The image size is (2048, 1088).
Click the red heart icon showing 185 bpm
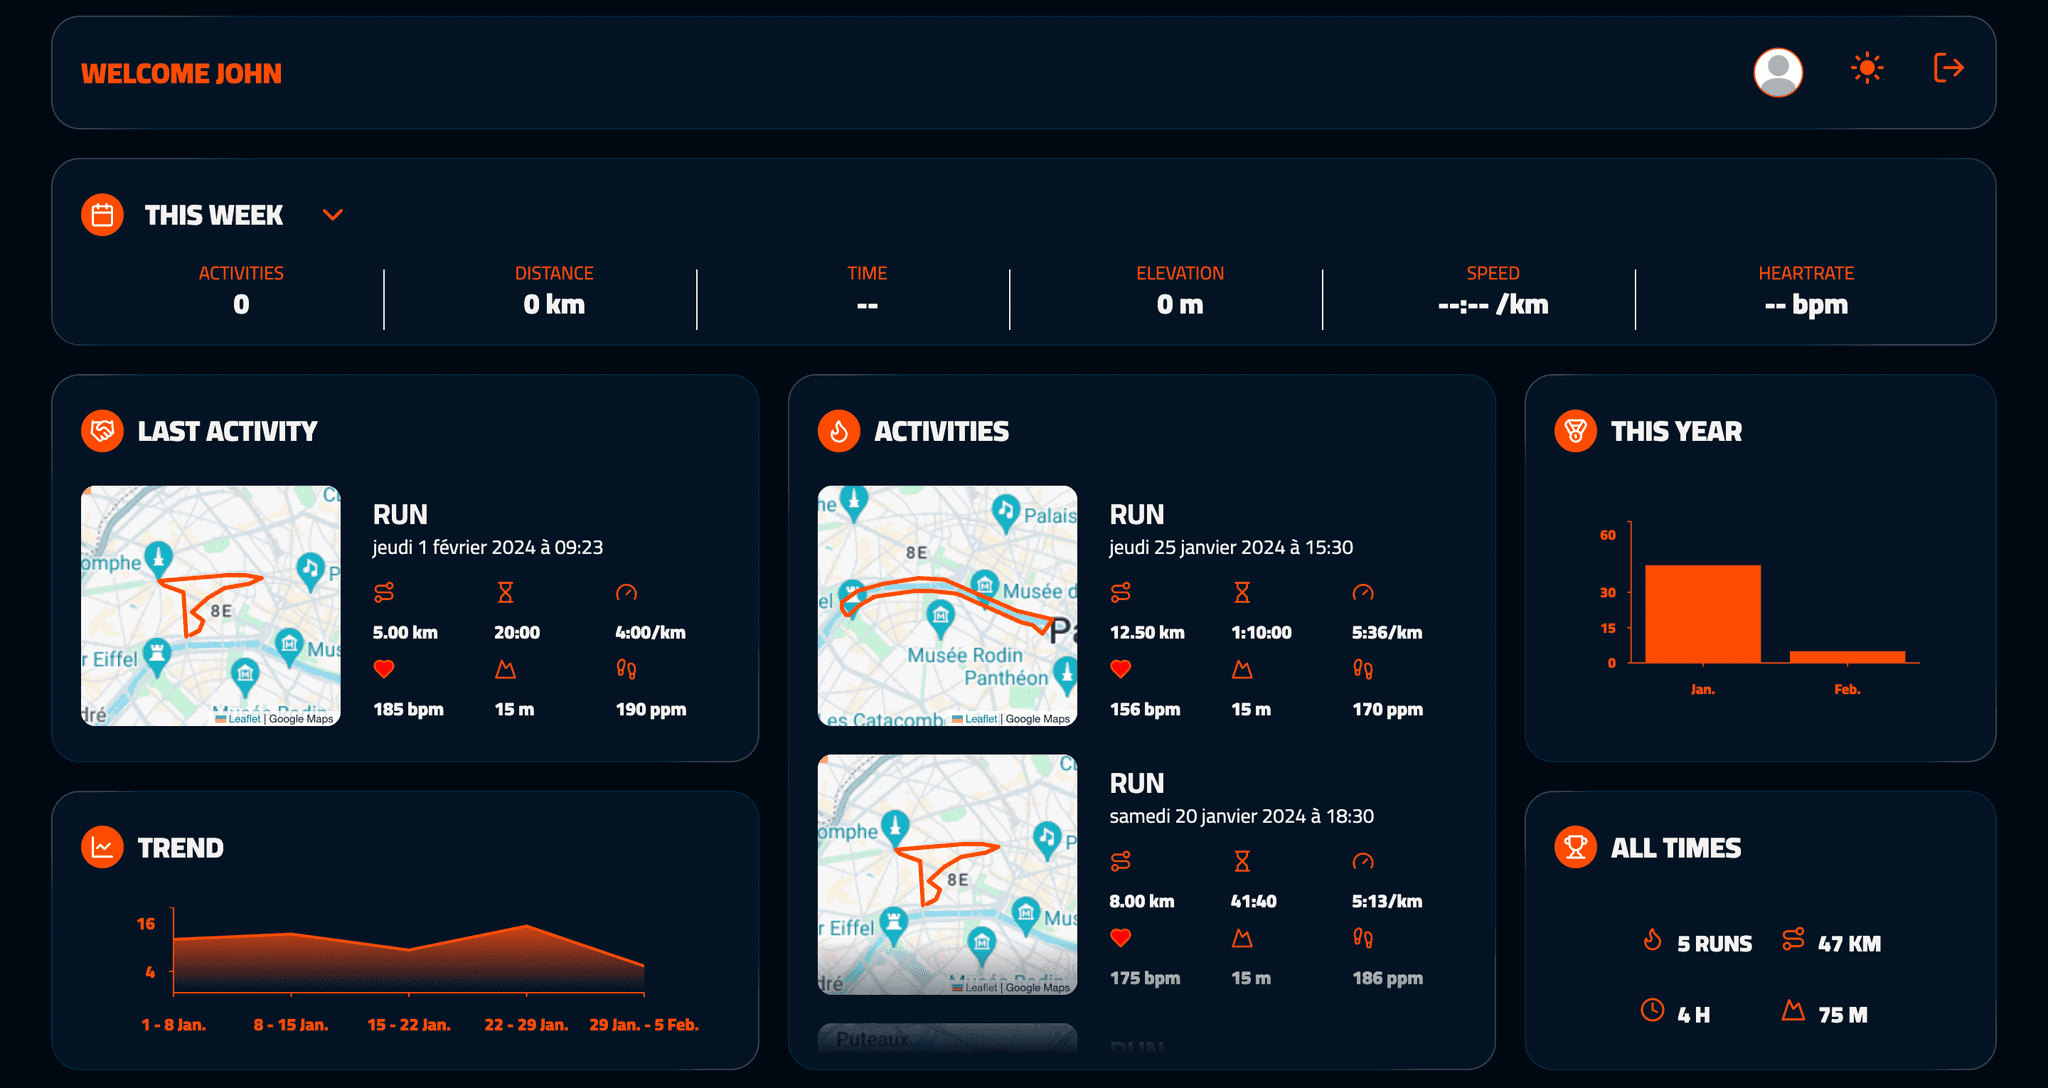point(384,669)
